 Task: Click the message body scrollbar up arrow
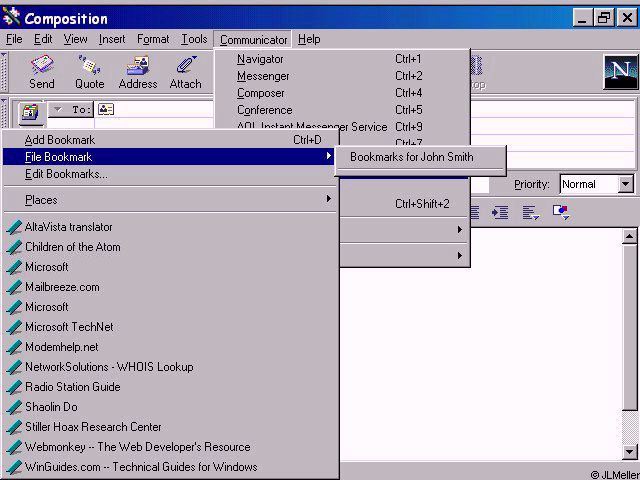629,236
